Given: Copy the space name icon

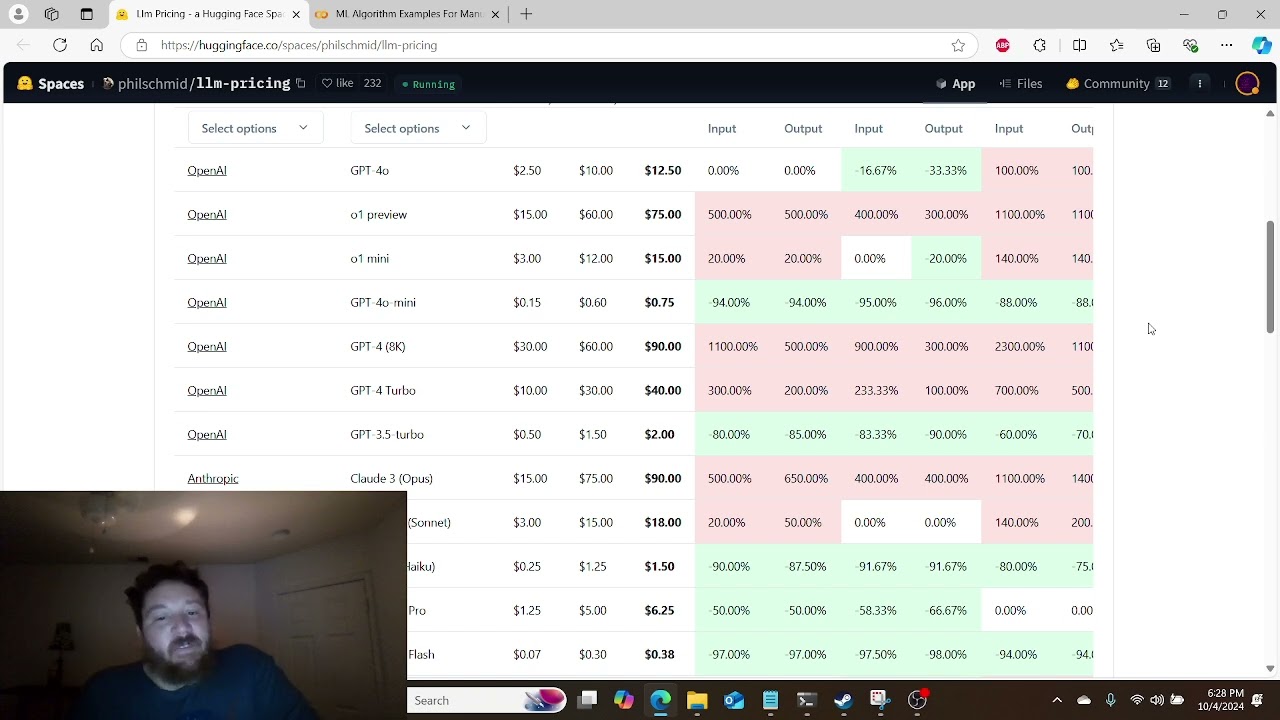Looking at the screenshot, I should [x=300, y=84].
